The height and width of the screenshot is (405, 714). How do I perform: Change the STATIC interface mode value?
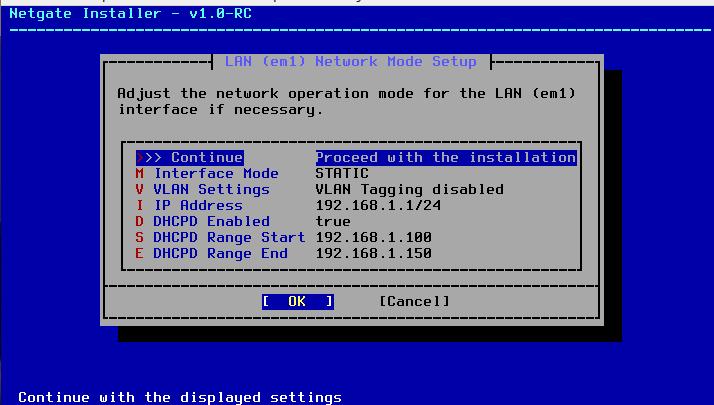tap(342, 173)
